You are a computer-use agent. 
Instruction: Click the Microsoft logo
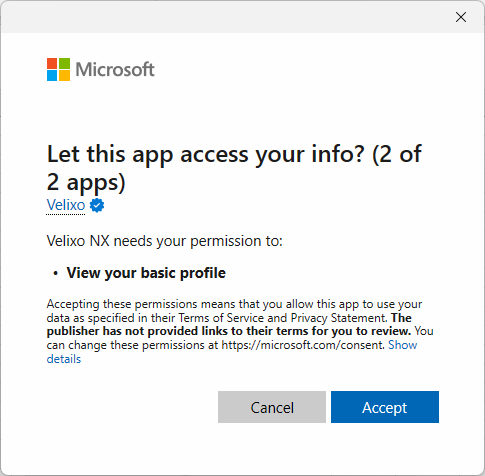(x=101, y=69)
